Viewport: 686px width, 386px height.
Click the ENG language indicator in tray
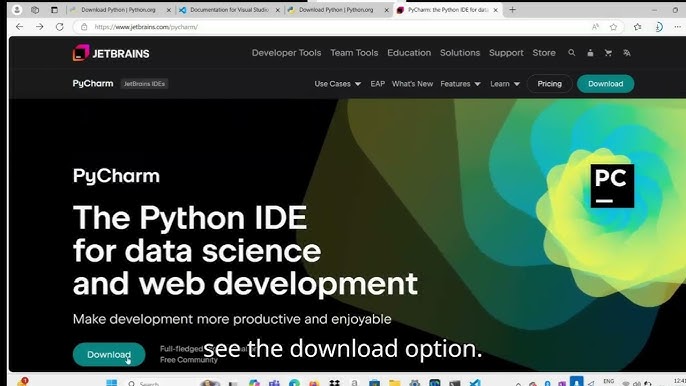[x=608, y=381]
